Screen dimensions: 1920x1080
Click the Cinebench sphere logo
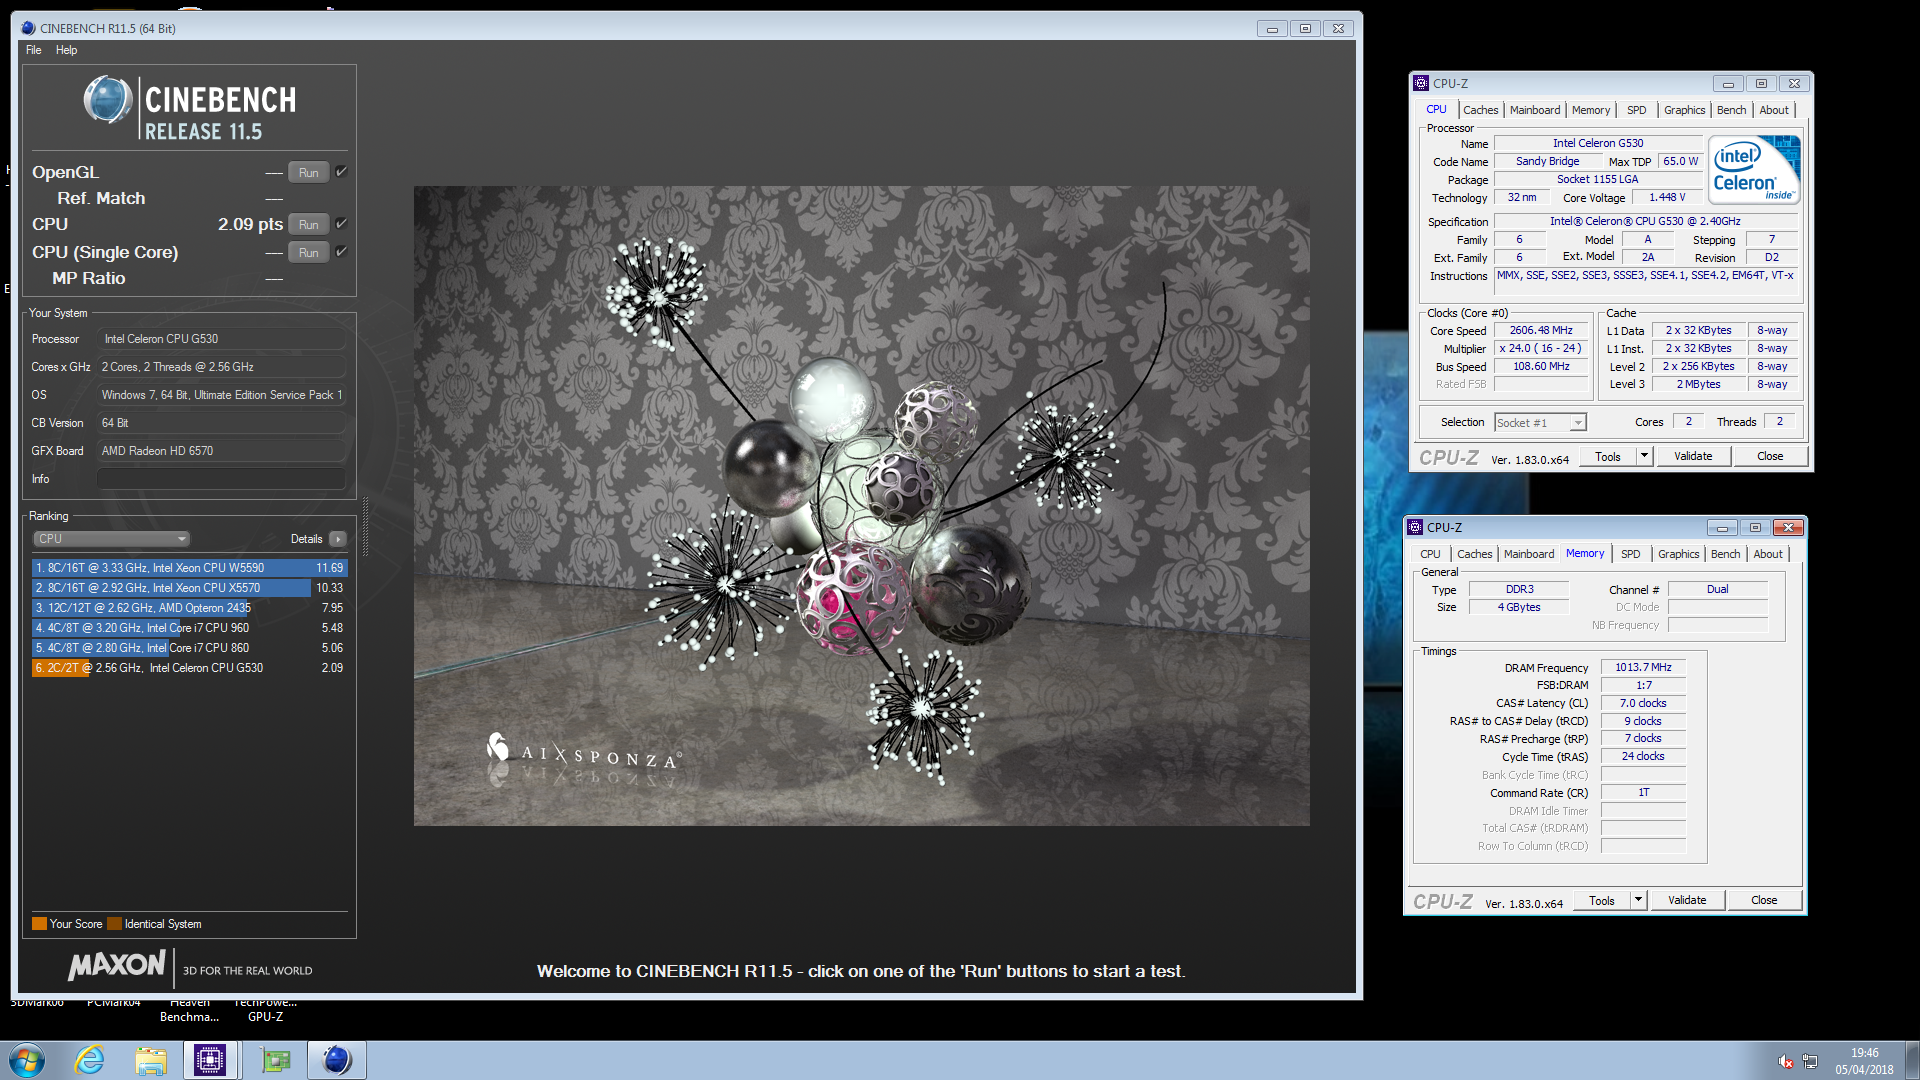108,100
